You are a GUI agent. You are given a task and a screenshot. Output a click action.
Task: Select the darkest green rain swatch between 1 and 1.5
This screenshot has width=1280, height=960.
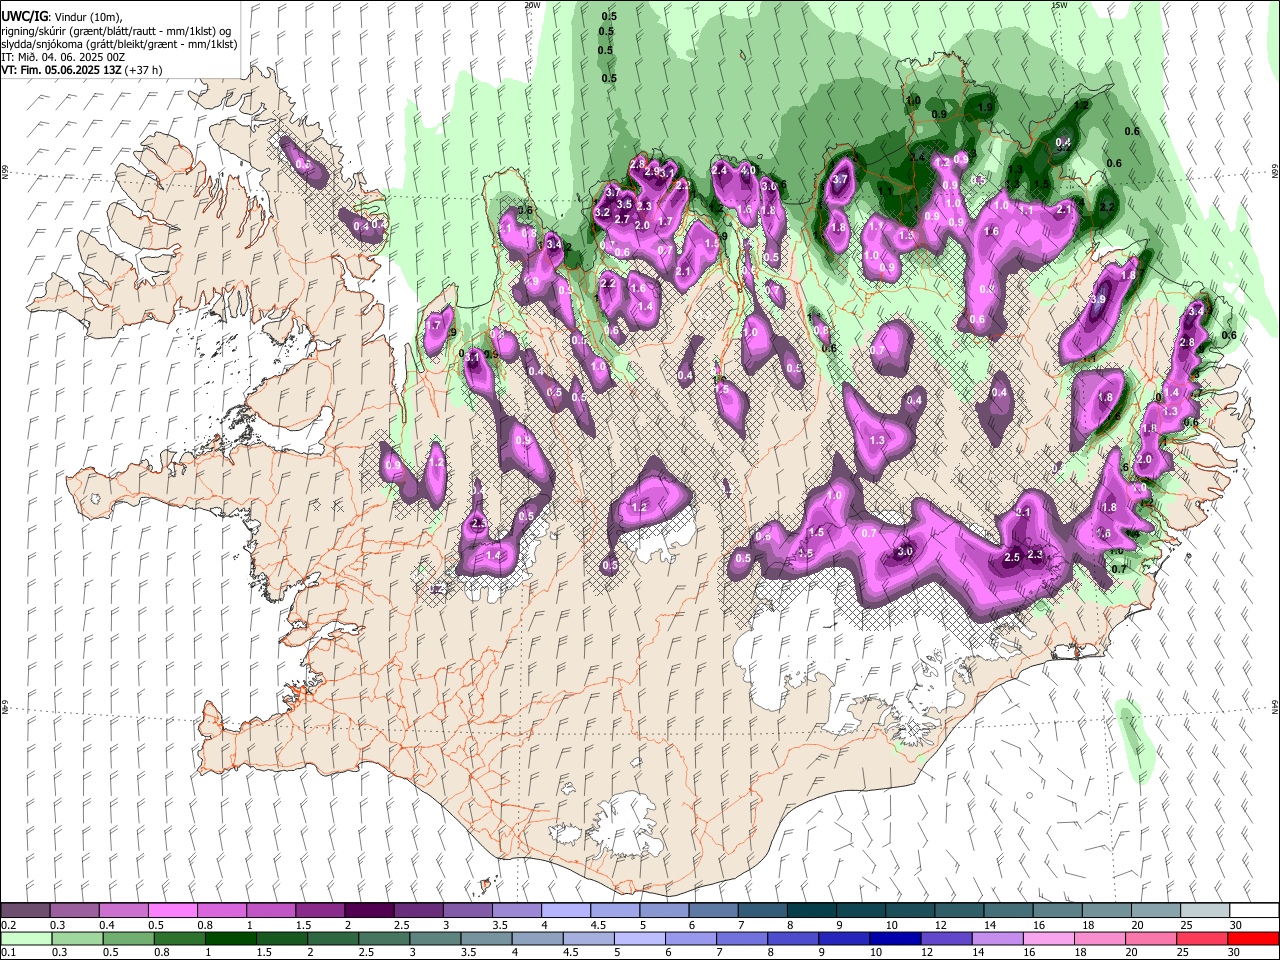pos(231,938)
